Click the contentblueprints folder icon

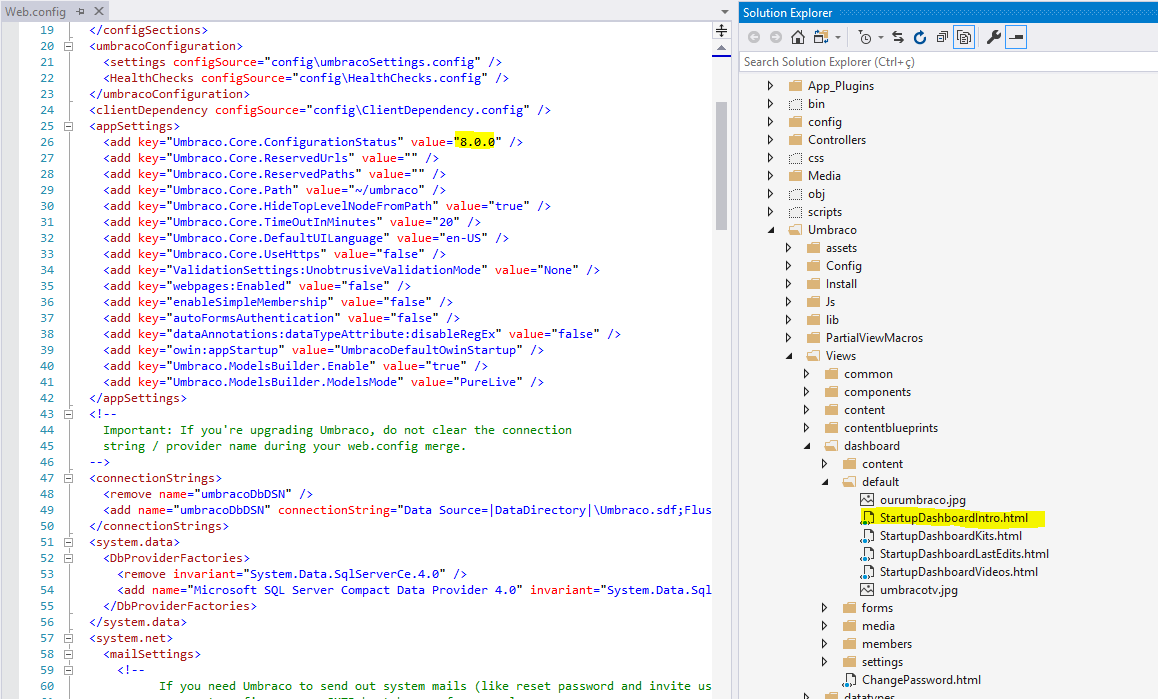(832, 428)
